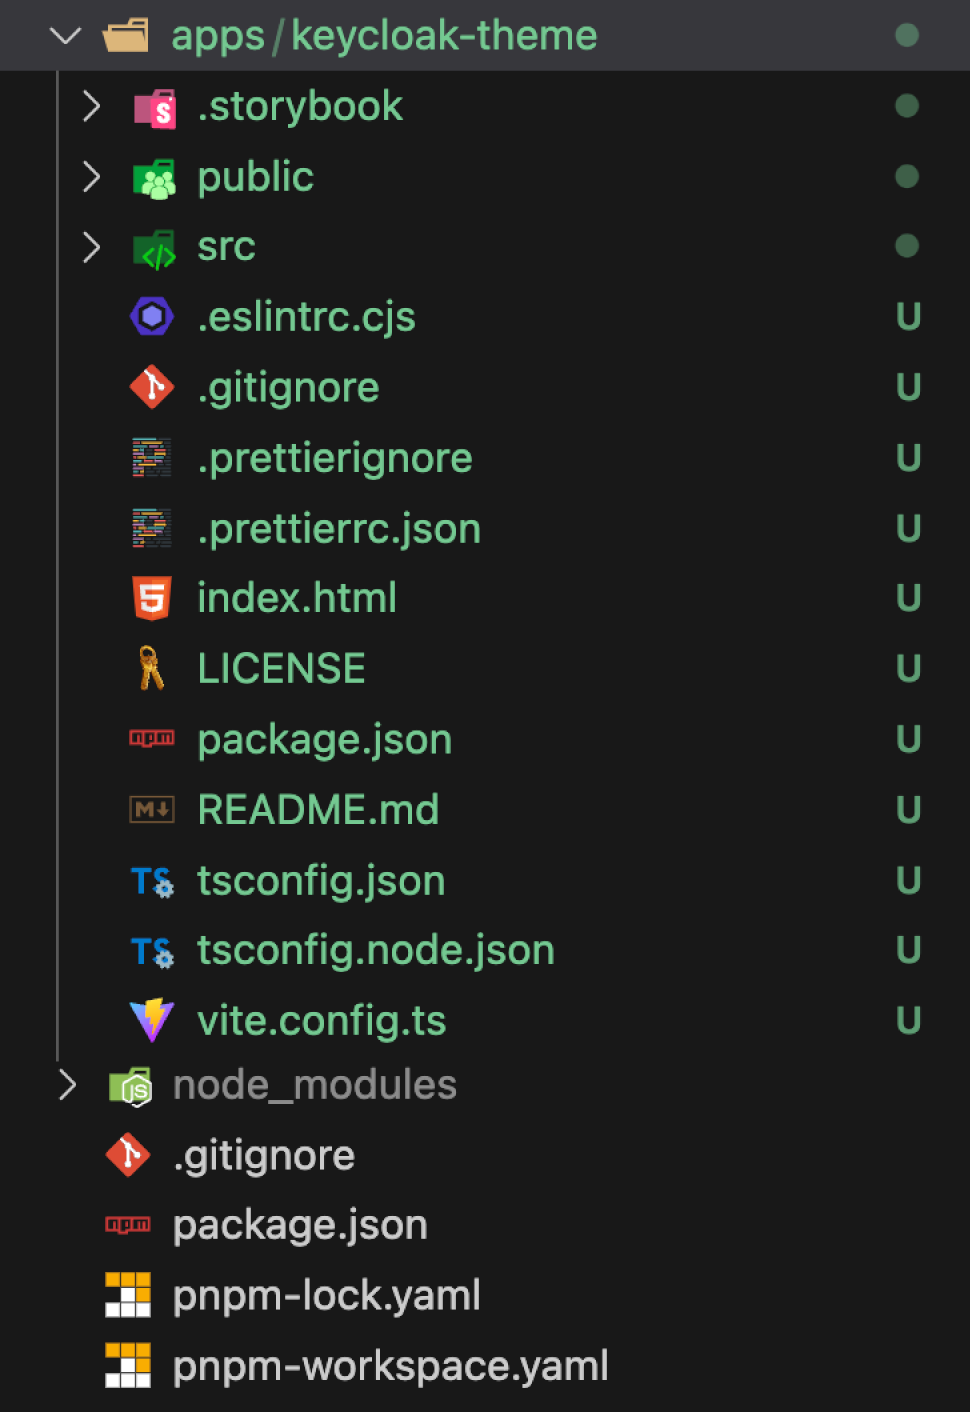Open pnpm-workspace.yaml file

(390, 1366)
